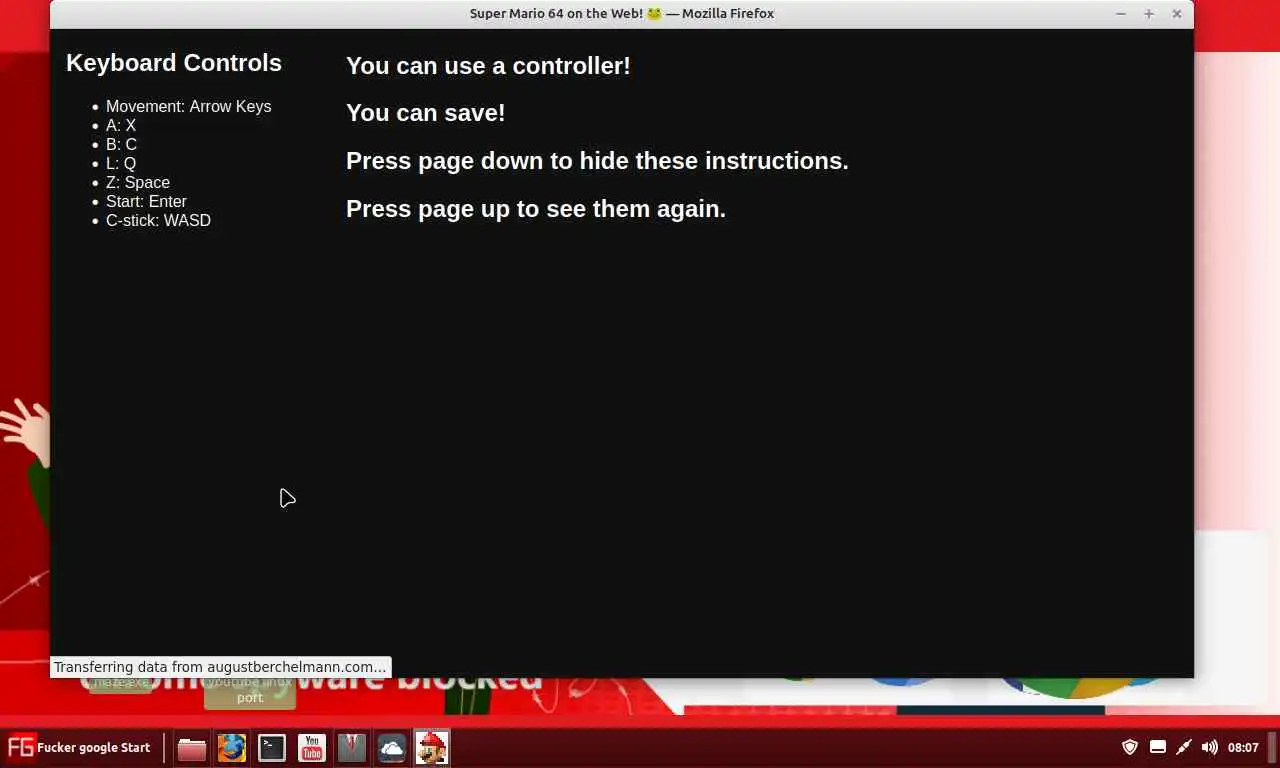
Task: Click the 'L: Q' control line
Action: (x=121, y=163)
